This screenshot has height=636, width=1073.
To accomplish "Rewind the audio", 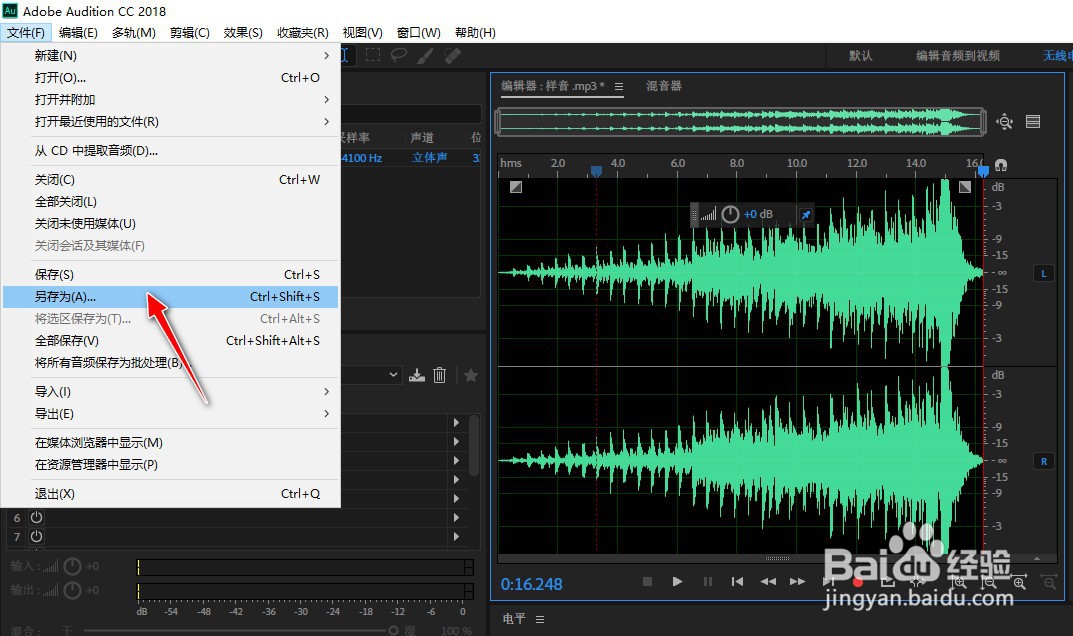I will (768, 581).
